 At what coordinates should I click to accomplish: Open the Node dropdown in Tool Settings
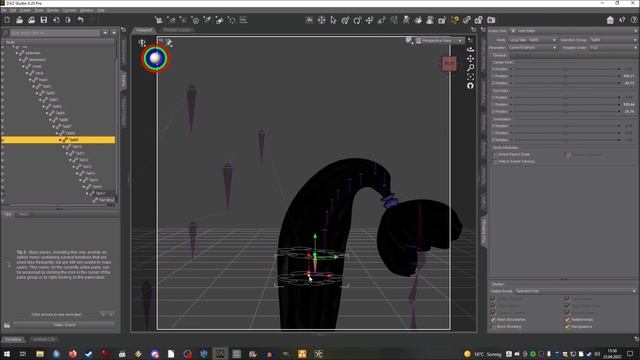tap(532, 40)
